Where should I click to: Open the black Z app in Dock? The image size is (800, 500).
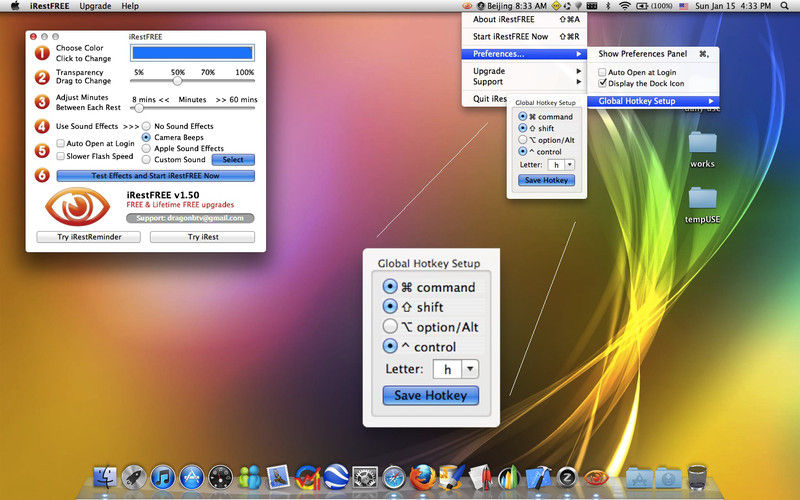(567, 478)
